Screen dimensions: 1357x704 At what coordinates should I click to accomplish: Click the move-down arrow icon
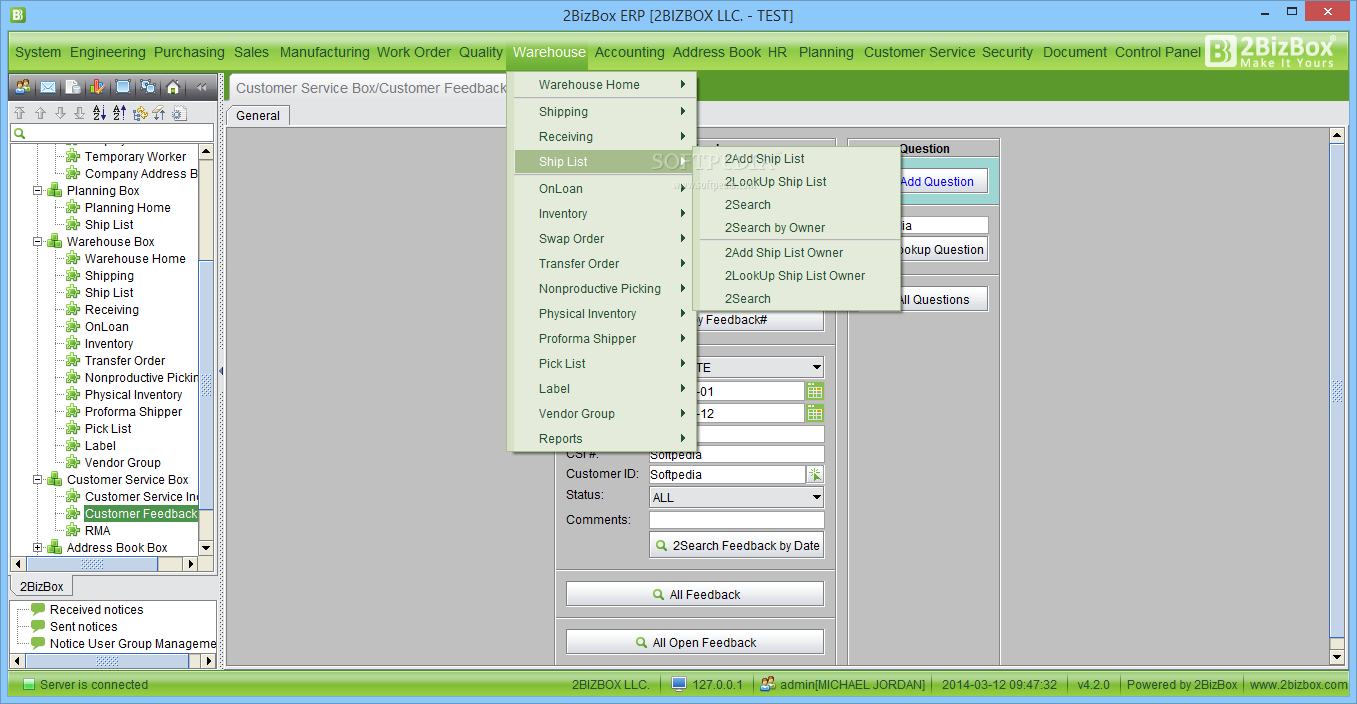click(60, 113)
